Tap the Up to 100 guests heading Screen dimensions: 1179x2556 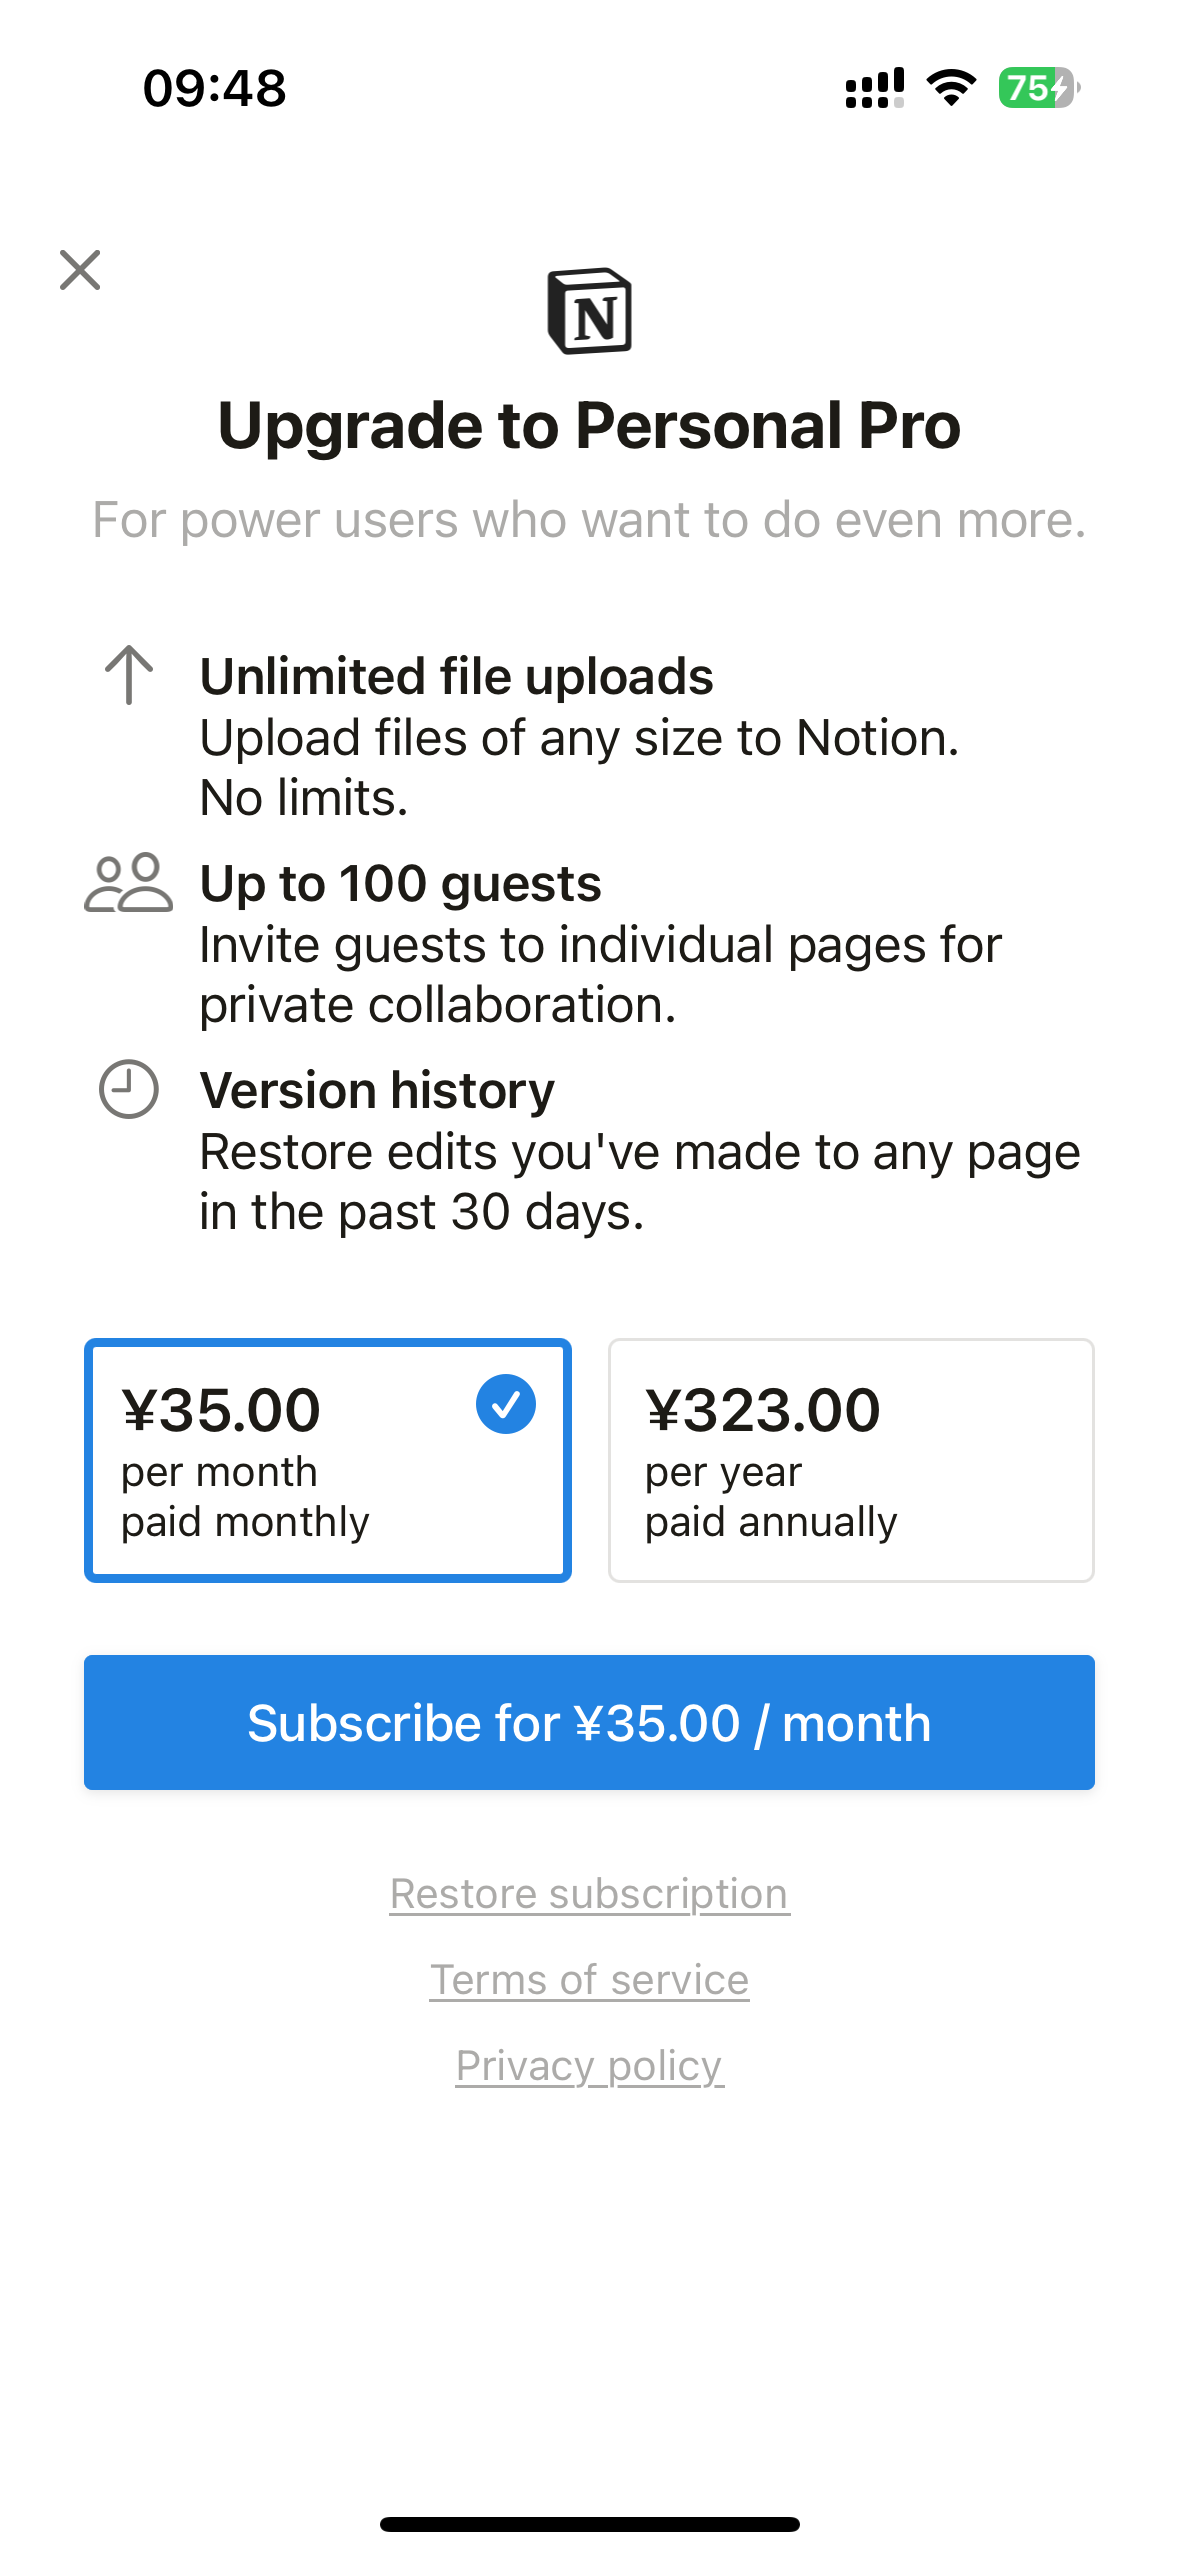pos(401,884)
